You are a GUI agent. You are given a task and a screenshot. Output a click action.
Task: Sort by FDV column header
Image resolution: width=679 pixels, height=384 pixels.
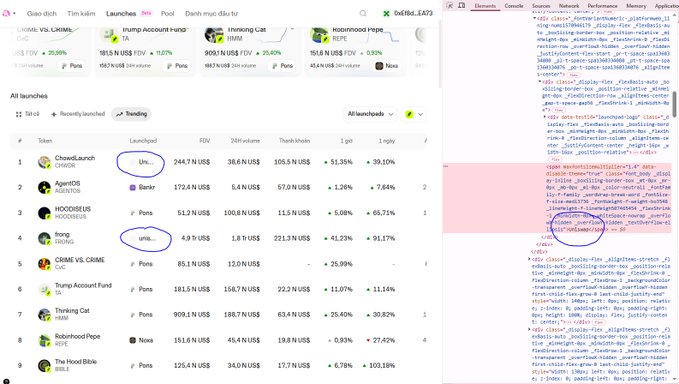(x=204, y=141)
